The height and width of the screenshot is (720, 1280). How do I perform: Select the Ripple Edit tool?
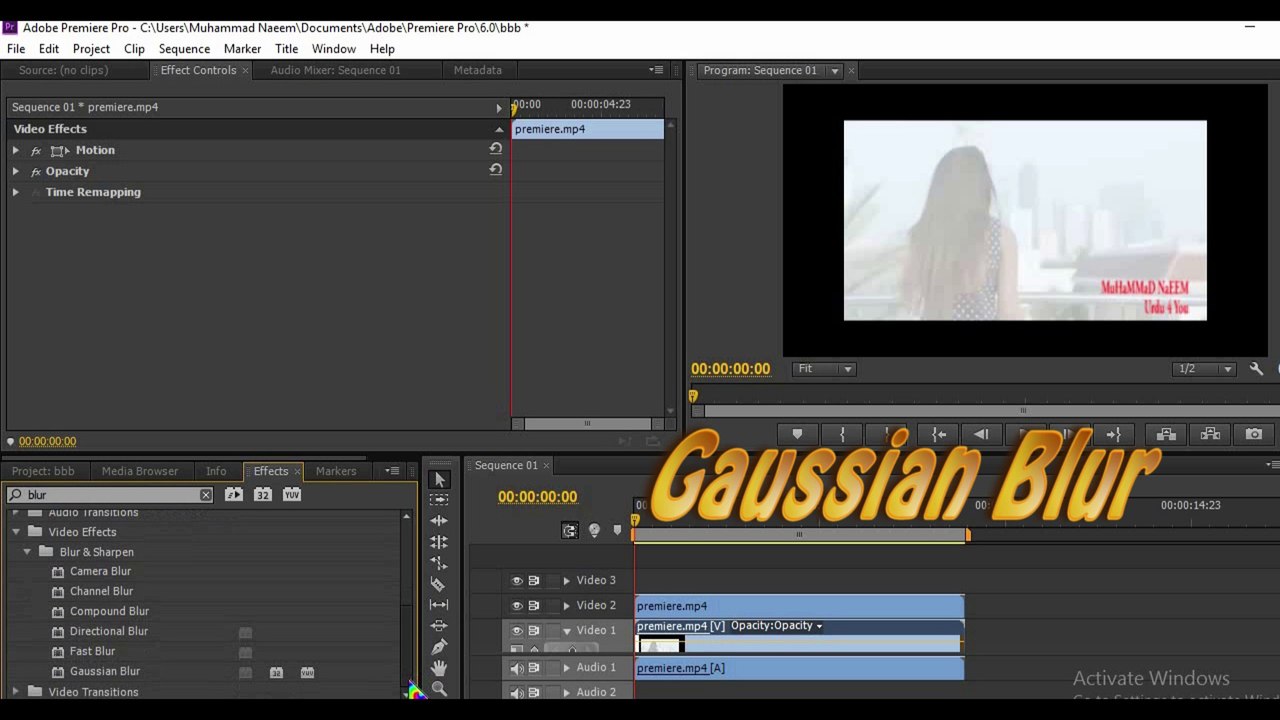[x=438, y=521]
